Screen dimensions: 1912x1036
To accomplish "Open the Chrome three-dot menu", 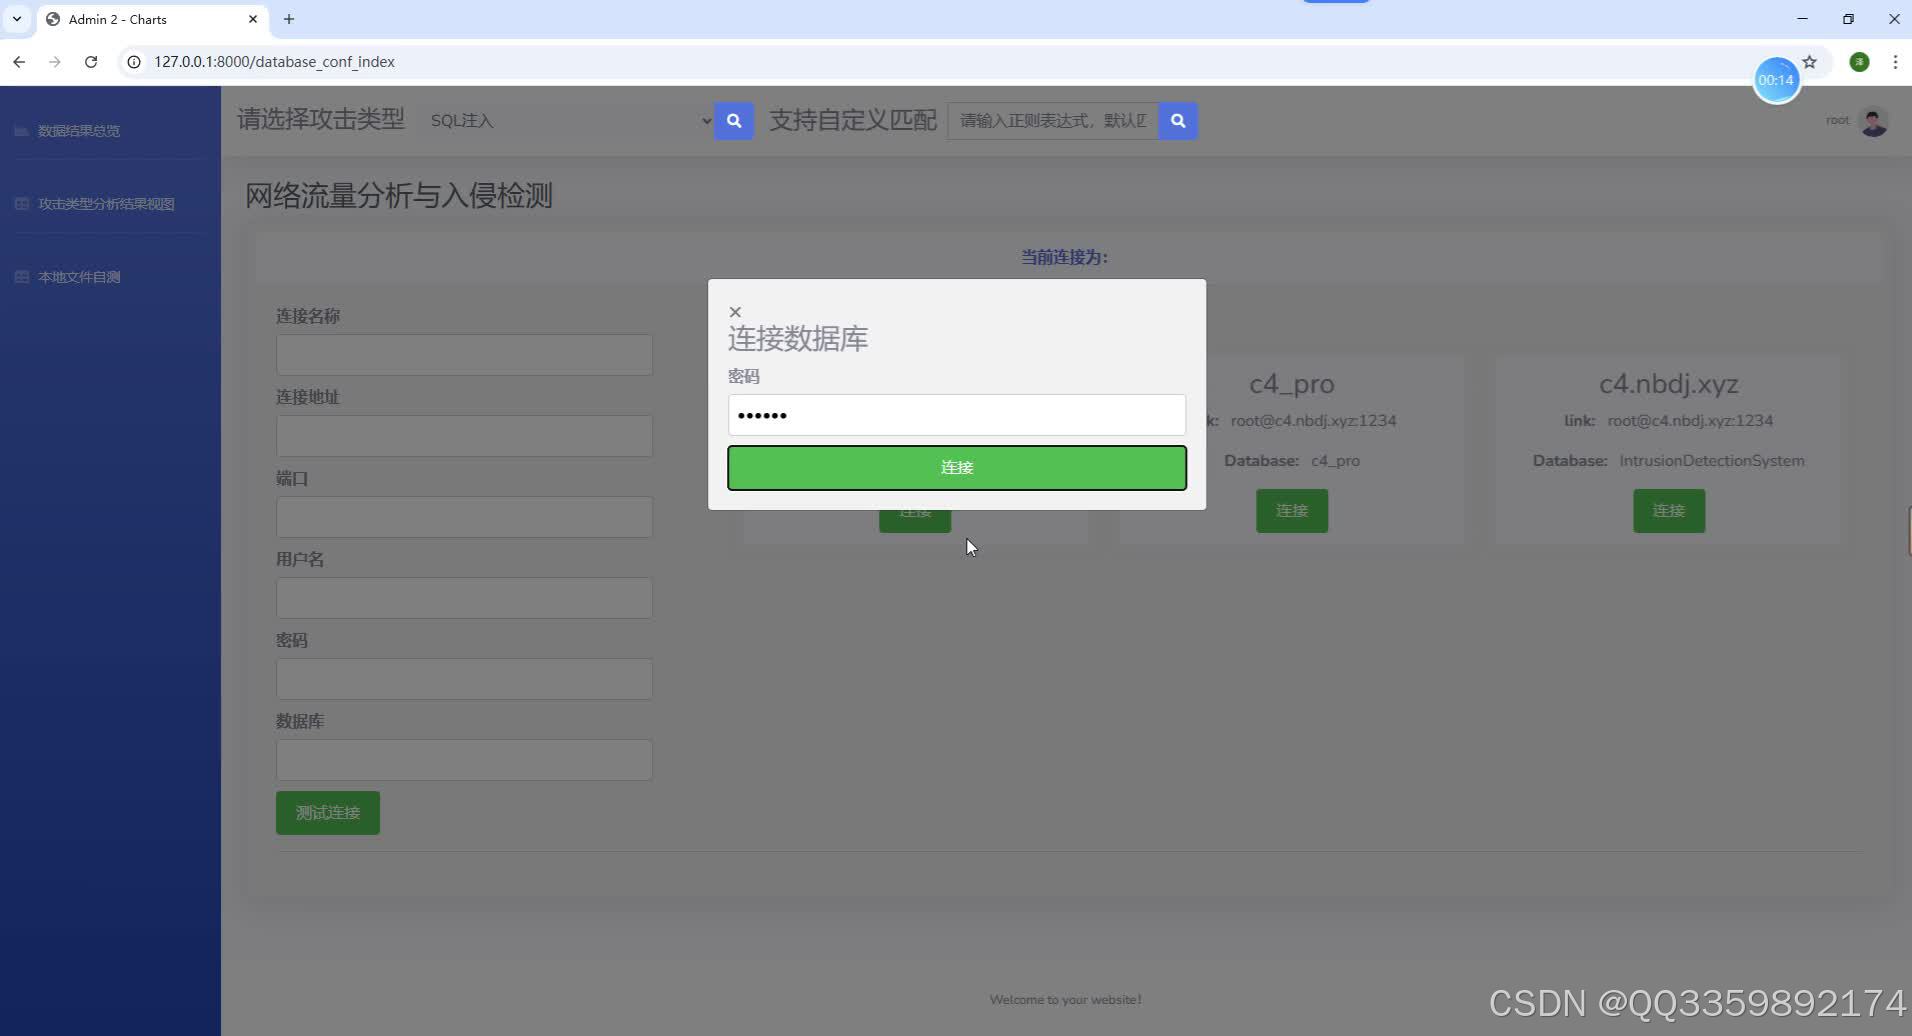I will point(1893,61).
